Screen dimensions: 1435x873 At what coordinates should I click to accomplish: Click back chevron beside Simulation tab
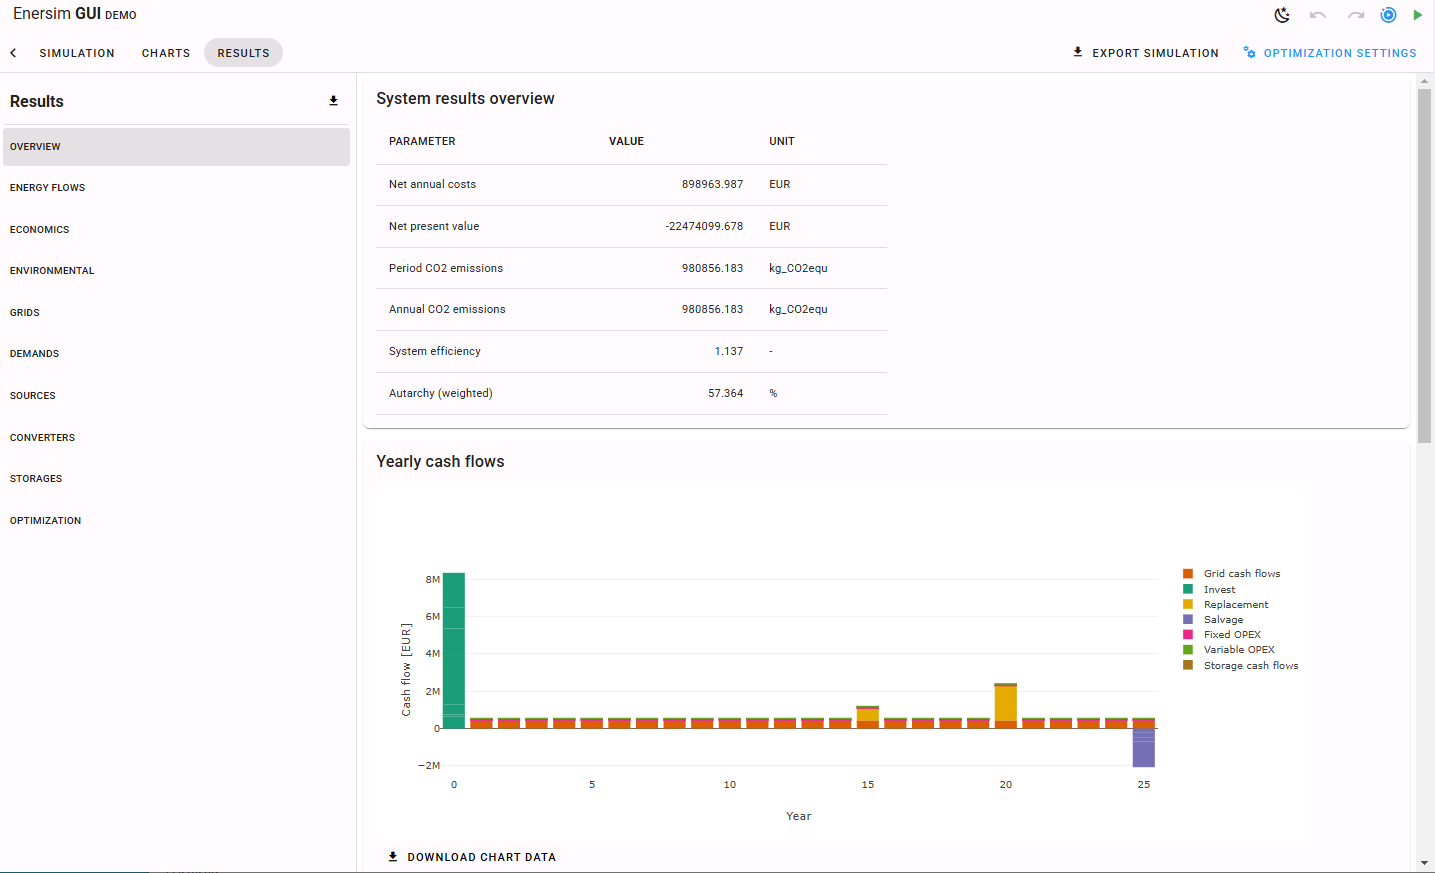pyautogui.click(x=13, y=53)
